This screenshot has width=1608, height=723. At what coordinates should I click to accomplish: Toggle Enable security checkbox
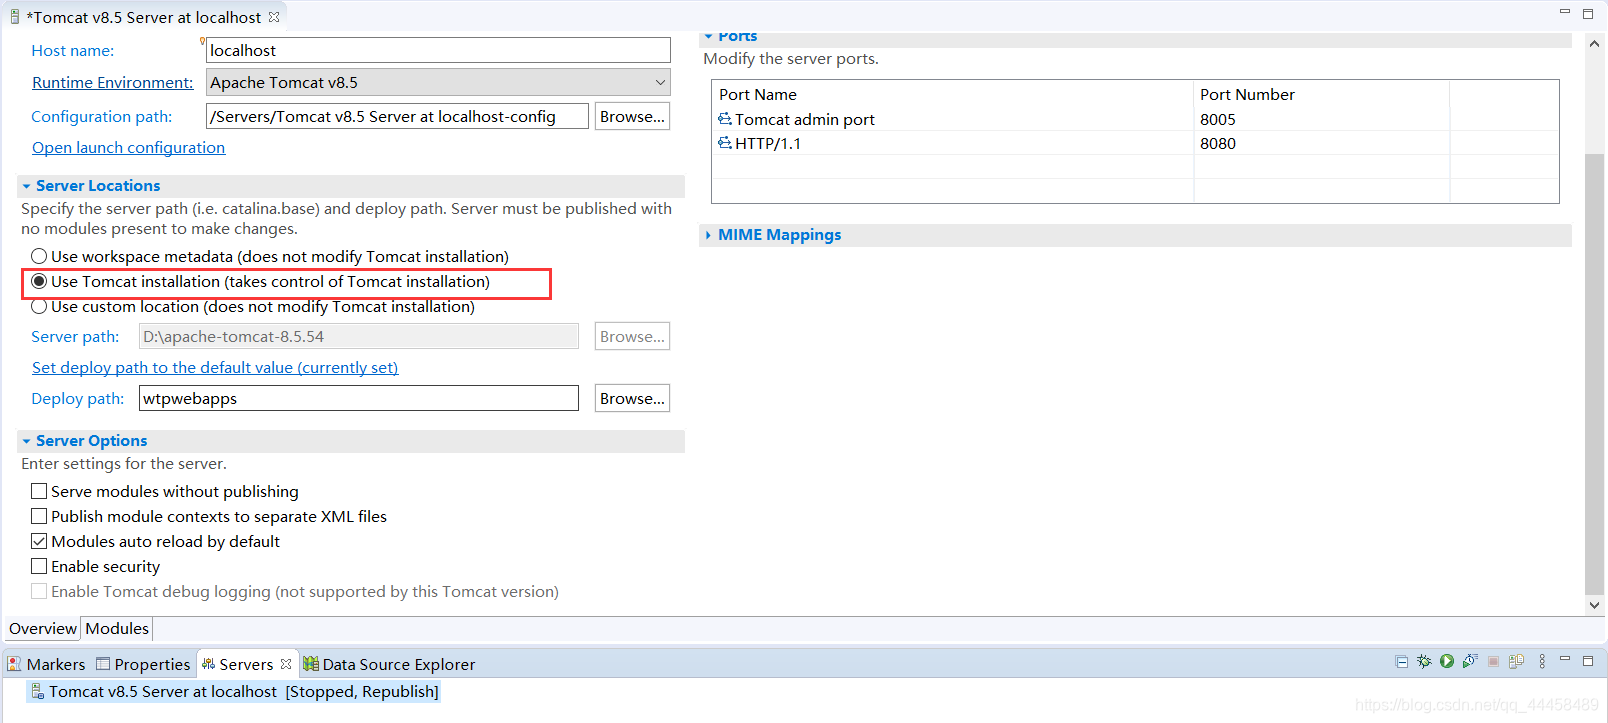tap(39, 566)
